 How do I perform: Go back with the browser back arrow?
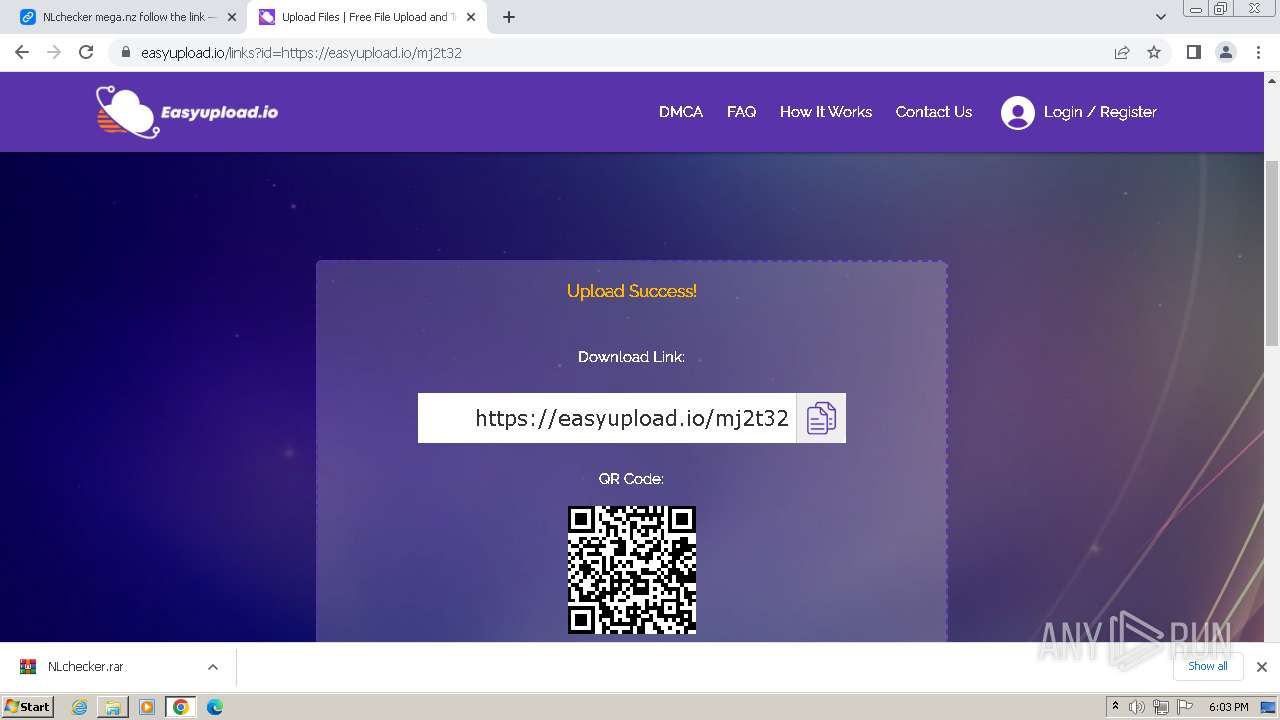pyautogui.click(x=22, y=52)
